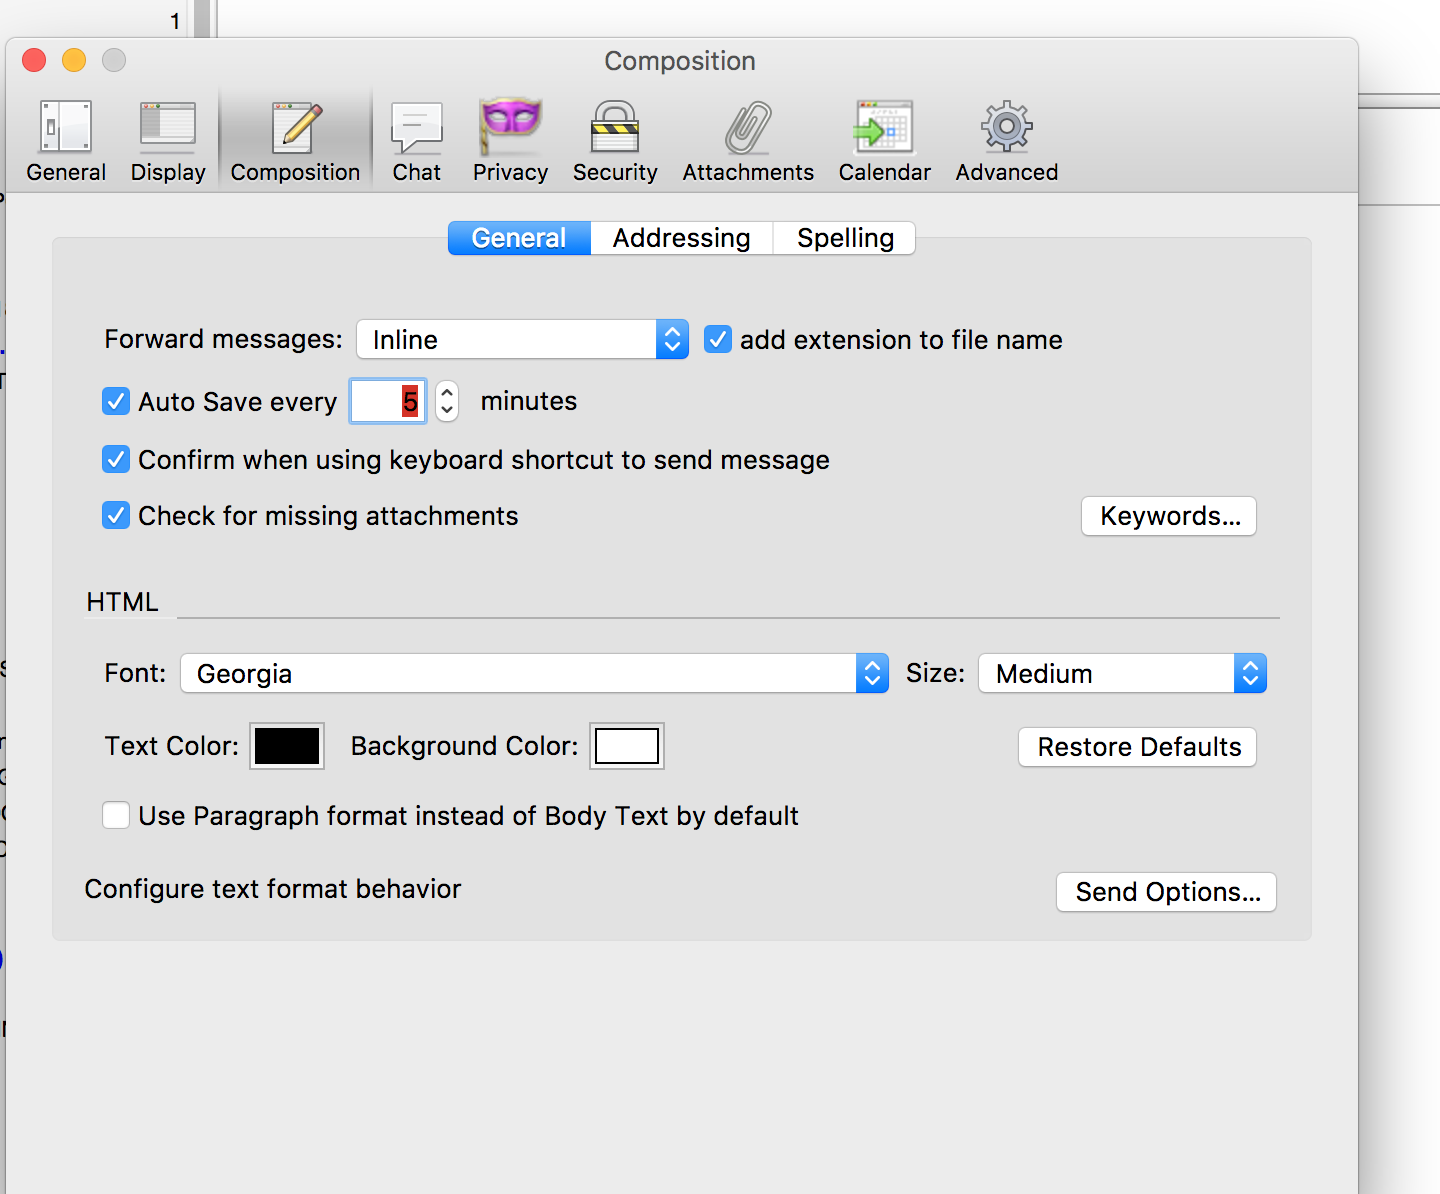Enable Use Paragraph format by default

click(x=116, y=816)
